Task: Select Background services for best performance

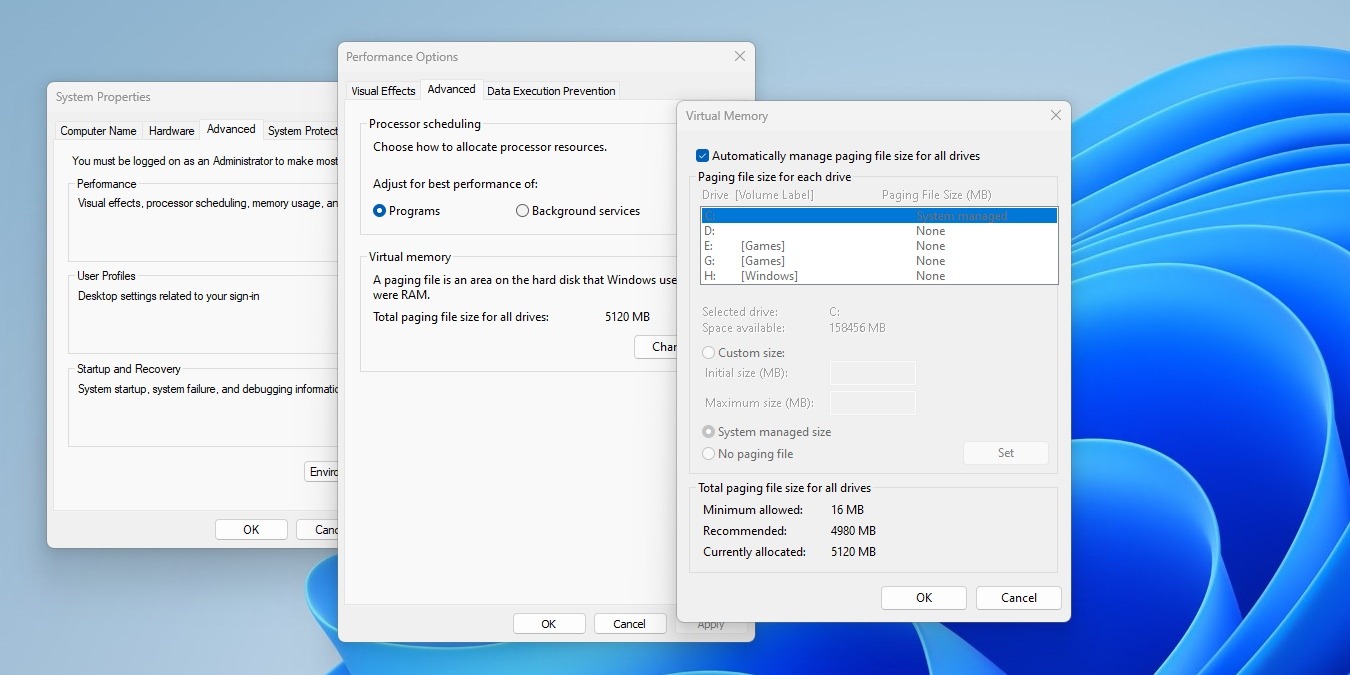Action: point(522,210)
